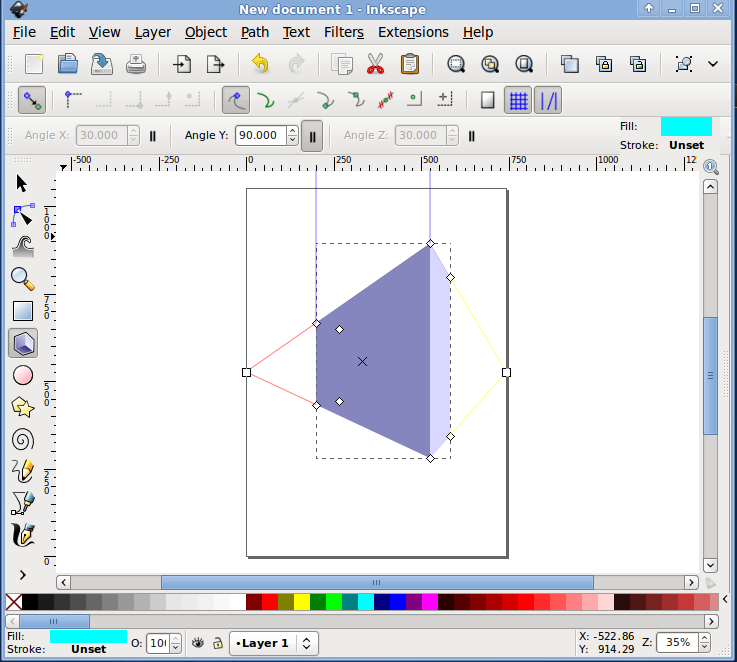Click the Undo arrow icon
This screenshot has width=737, height=662.
pyautogui.click(x=260, y=65)
